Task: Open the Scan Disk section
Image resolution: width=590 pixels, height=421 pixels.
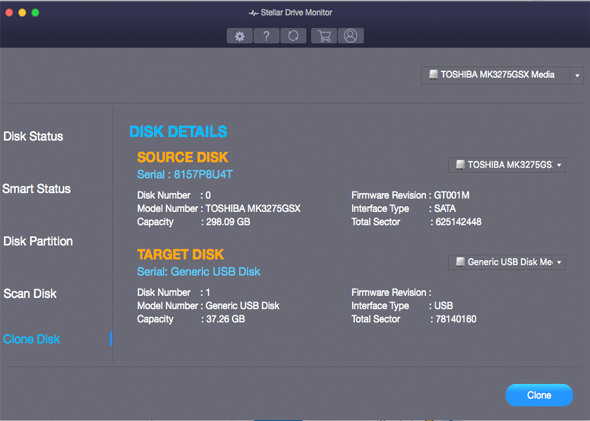Action: (x=30, y=293)
